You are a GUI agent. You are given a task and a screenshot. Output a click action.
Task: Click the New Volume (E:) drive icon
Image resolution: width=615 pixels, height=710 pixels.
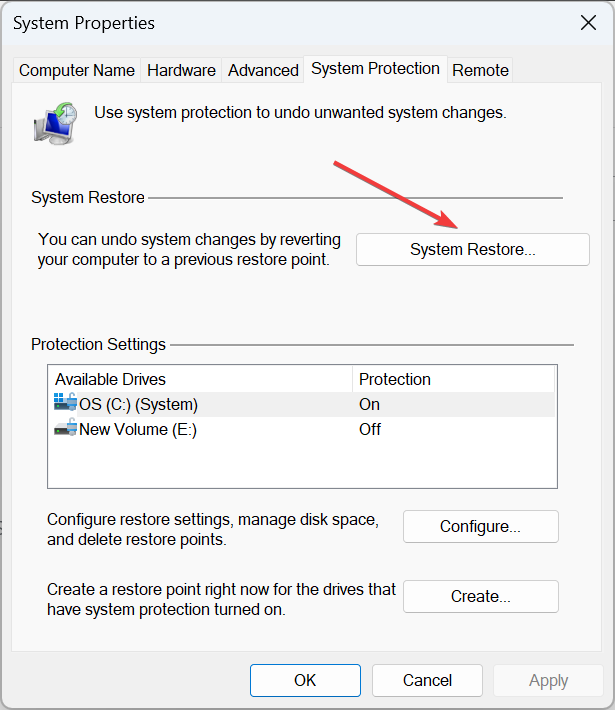point(65,429)
